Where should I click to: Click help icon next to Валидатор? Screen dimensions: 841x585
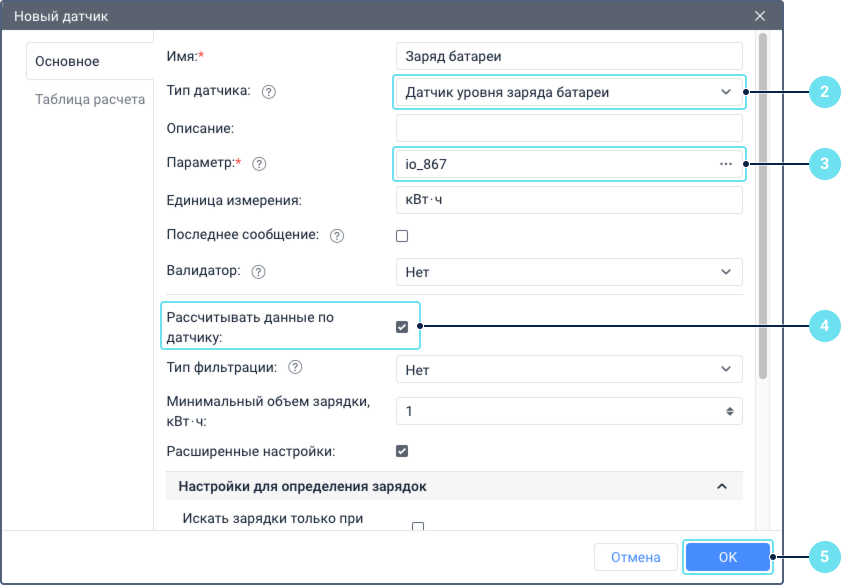click(x=259, y=271)
